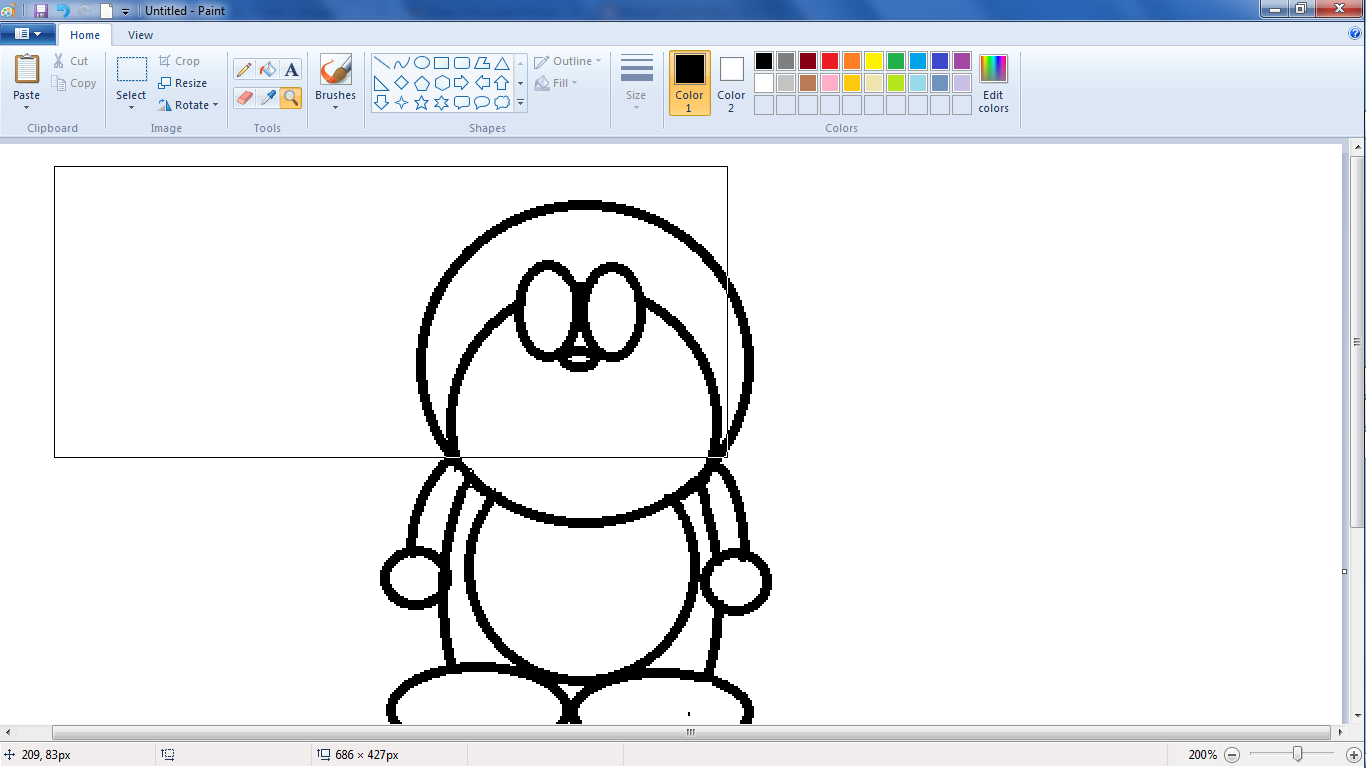Screen dimensions: 1366x768
Task: Click the zoom slider handle
Action: [1298, 754]
